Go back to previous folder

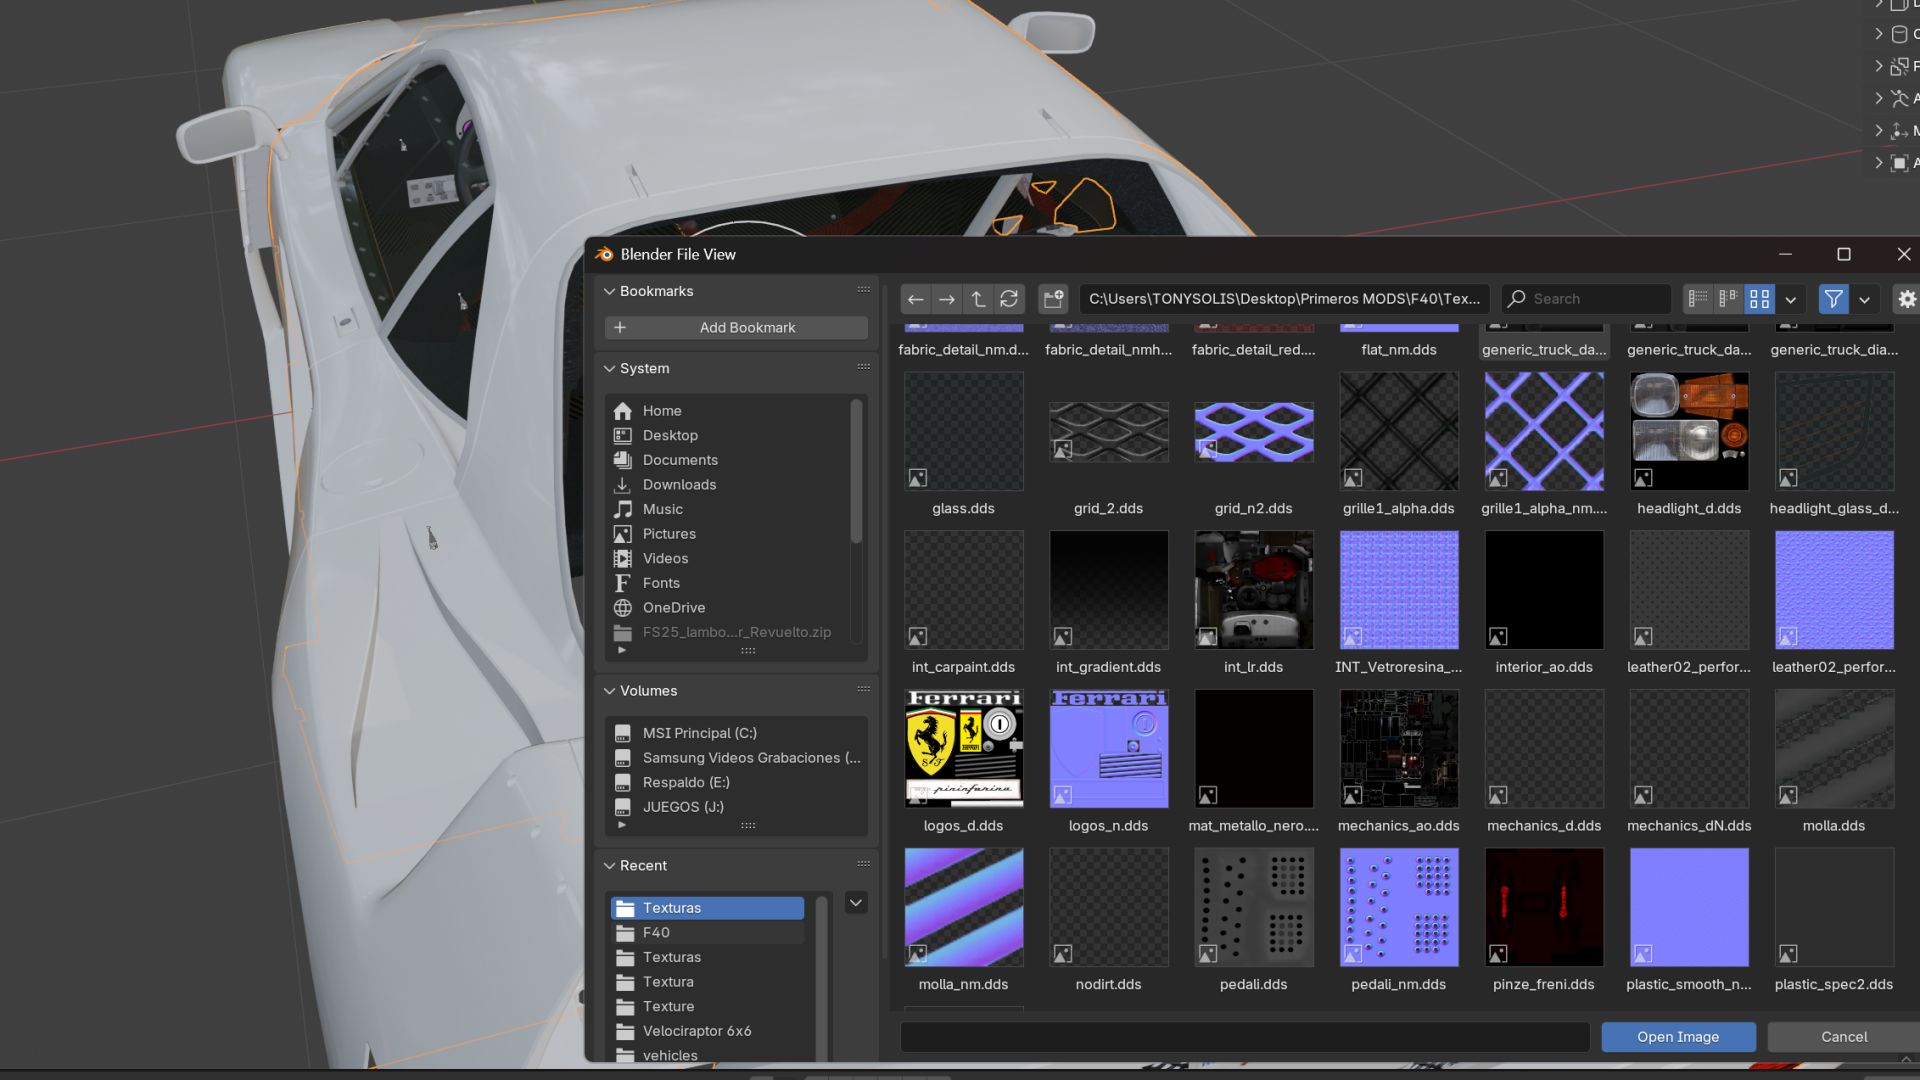click(x=915, y=299)
